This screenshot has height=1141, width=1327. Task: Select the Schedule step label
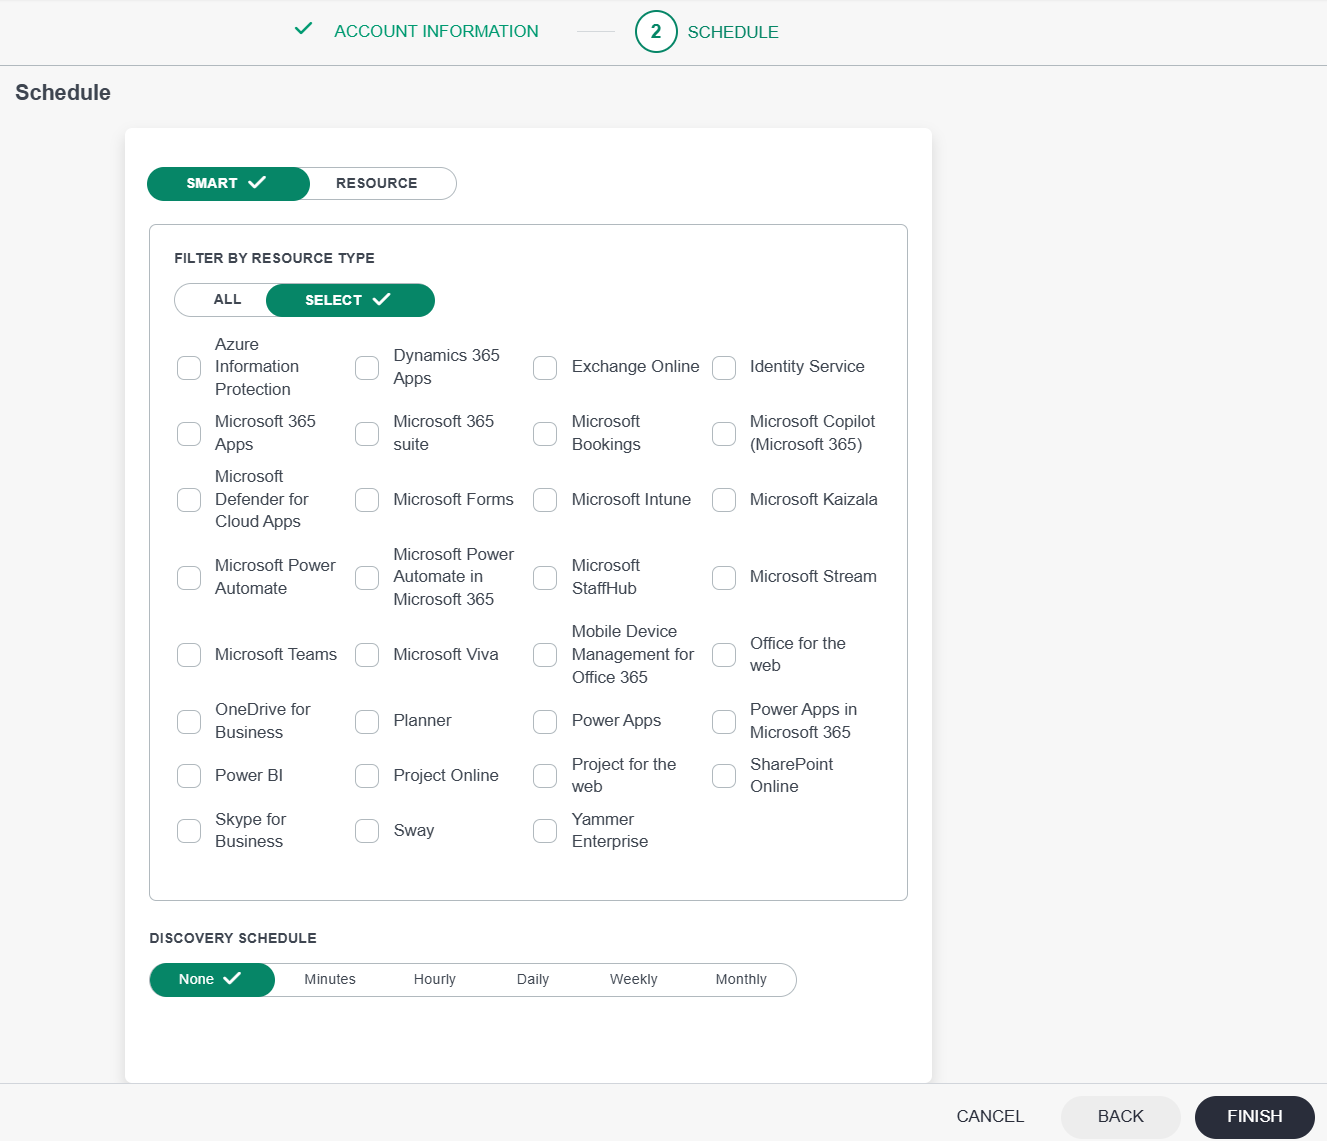pos(733,32)
